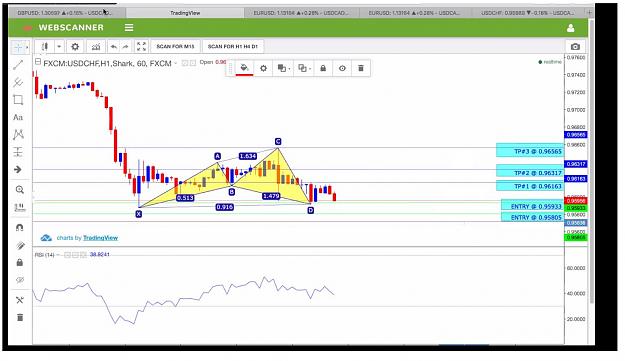This screenshot has width=625, height=361.
Task: Lock the selected Shark pattern
Action: (x=323, y=69)
